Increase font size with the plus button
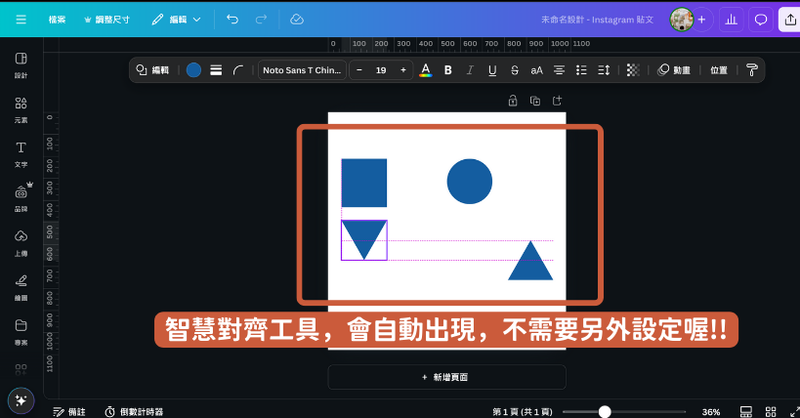The image size is (800, 418). point(403,70)
